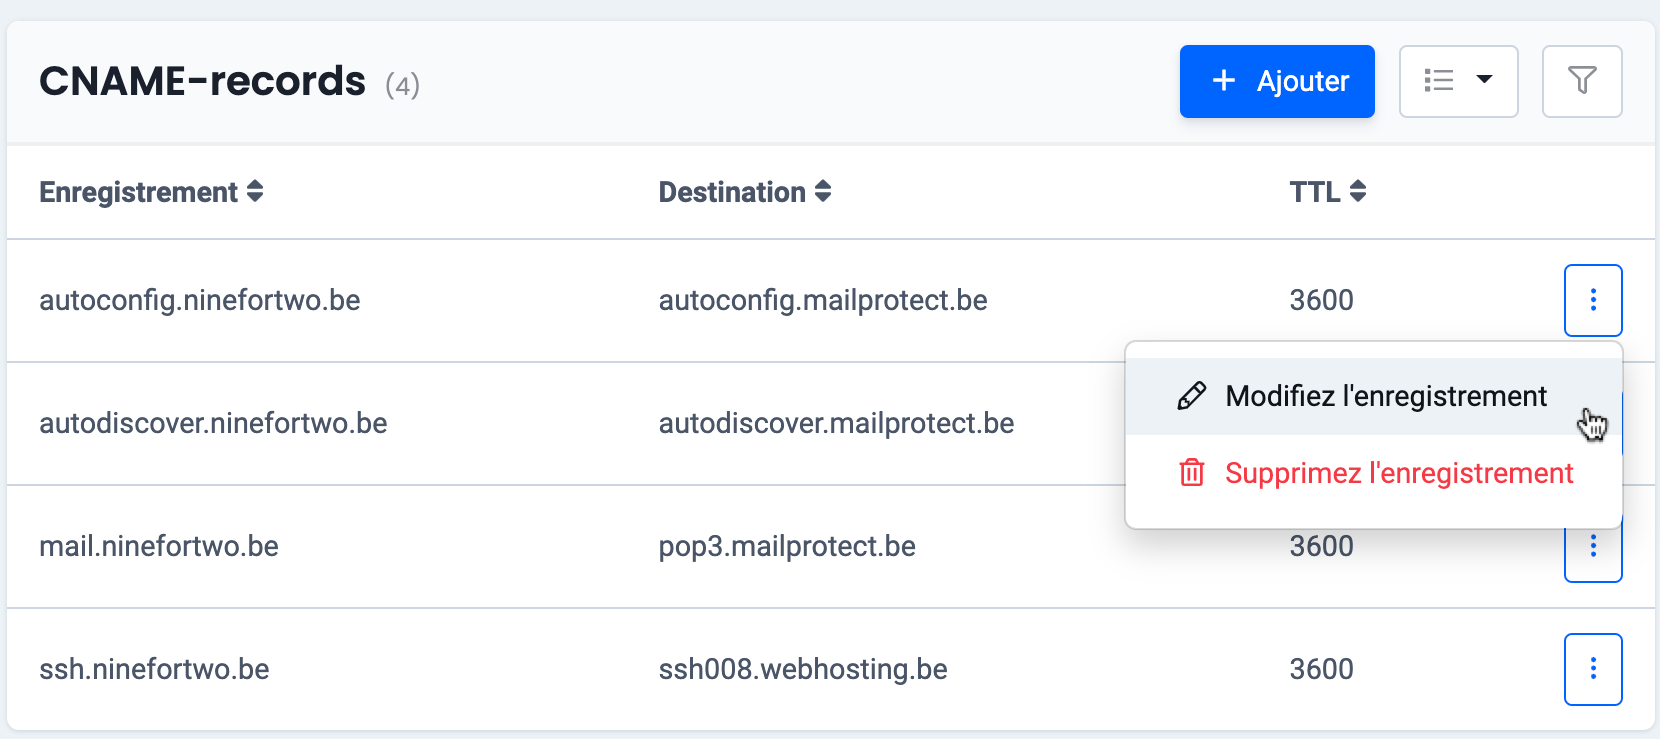Viewport: 1660px width, 739px height.
Task: Click the autodiscover.ninefortwo.be record name
Action: tap(213, 423)
